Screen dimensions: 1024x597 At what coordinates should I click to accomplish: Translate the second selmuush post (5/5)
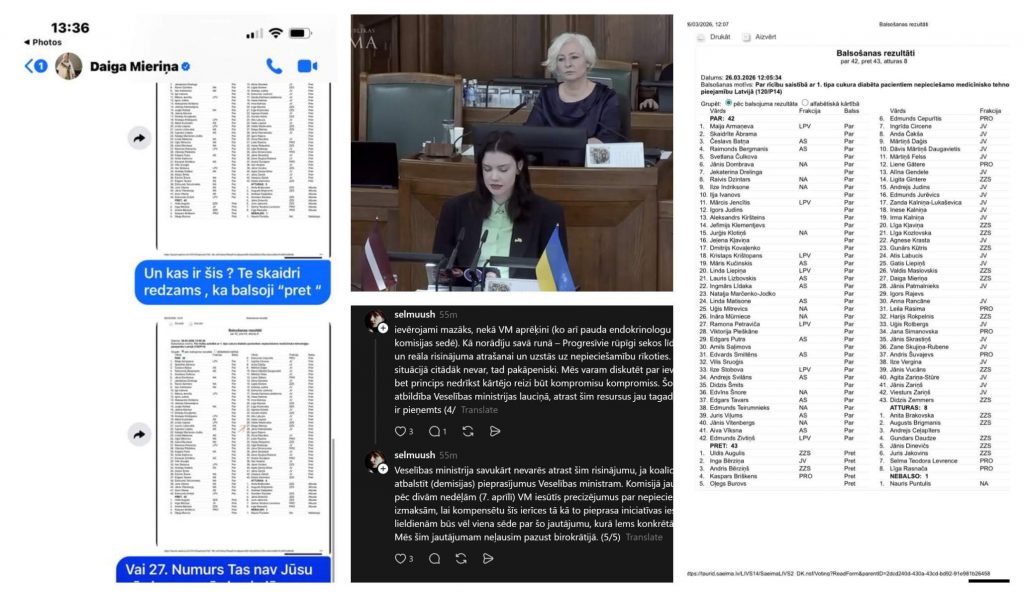(x=613, y=537)
